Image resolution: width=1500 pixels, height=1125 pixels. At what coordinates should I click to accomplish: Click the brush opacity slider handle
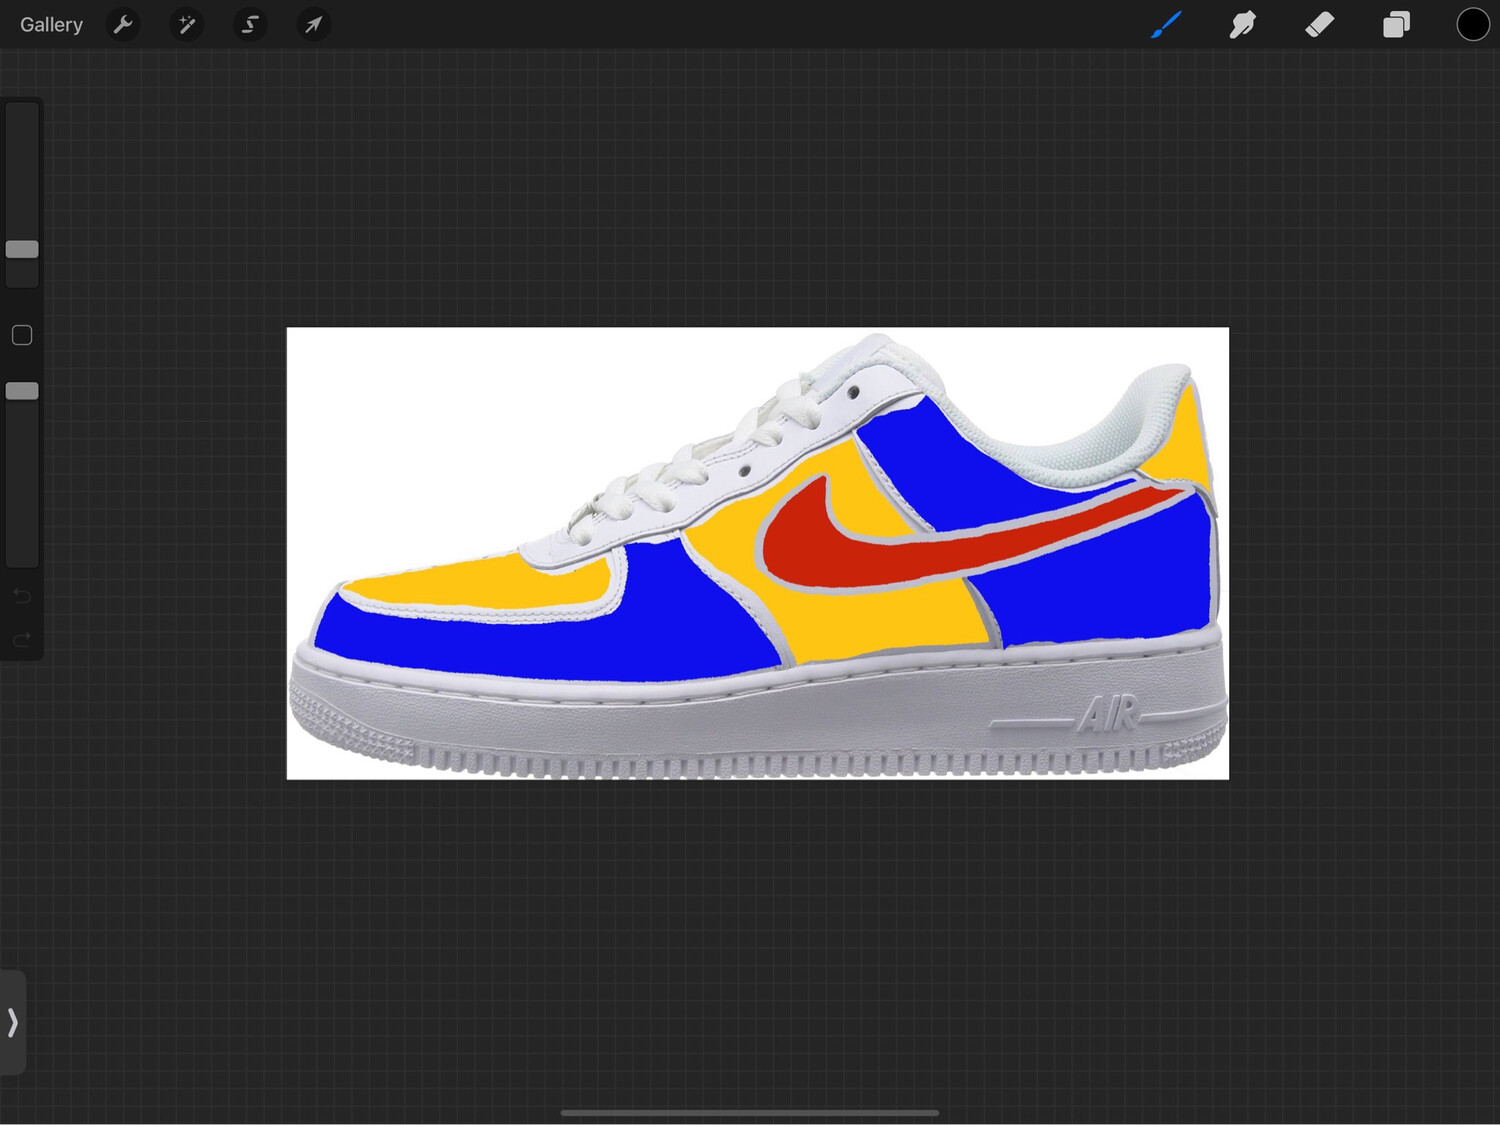coord(22,391)
